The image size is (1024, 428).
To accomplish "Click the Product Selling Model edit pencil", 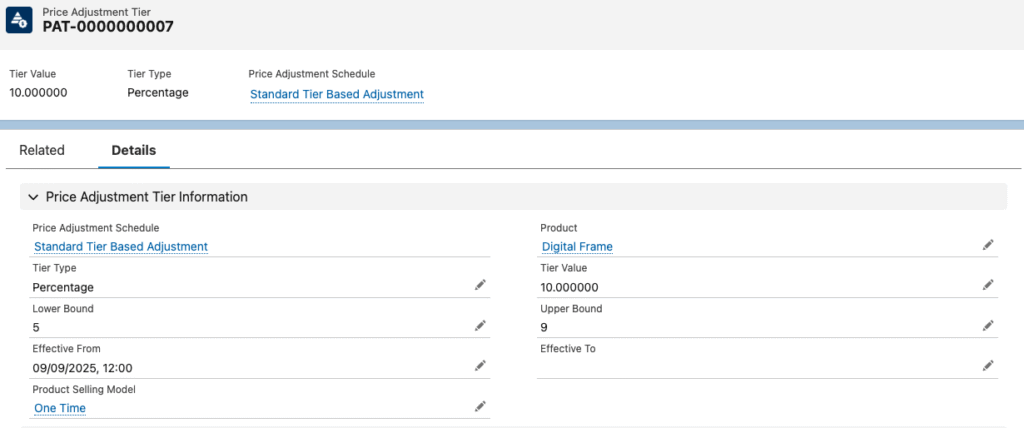I will [480, 406].
